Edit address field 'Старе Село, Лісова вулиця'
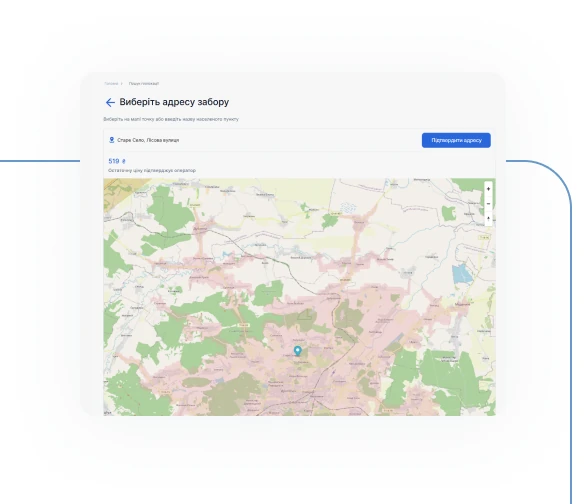The width and height of the screenshot is (586, 504). coord(148,140)
